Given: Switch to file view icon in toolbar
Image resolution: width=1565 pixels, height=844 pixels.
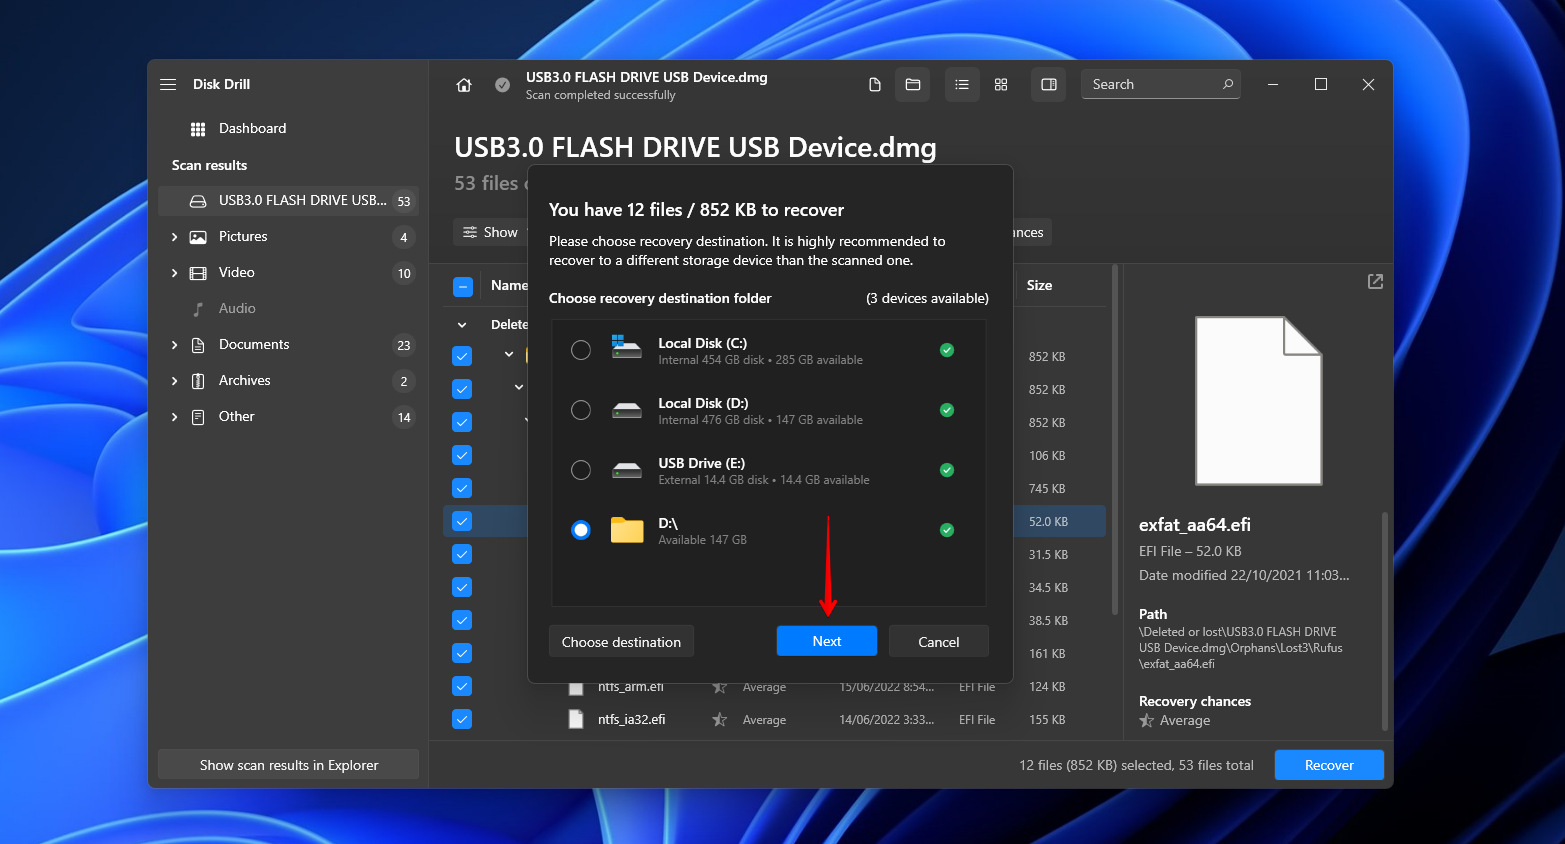Looking at the screenshot, I should click(x=875, y=85).
